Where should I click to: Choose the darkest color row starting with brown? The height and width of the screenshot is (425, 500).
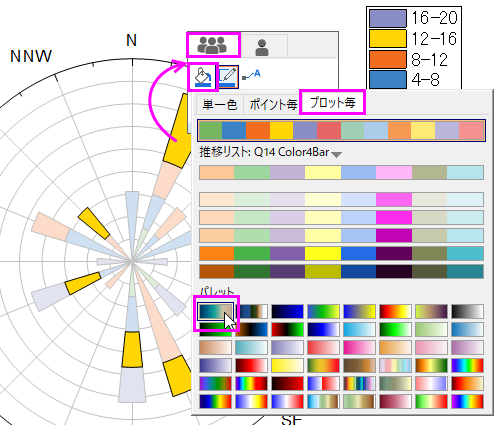pos(341,272)
